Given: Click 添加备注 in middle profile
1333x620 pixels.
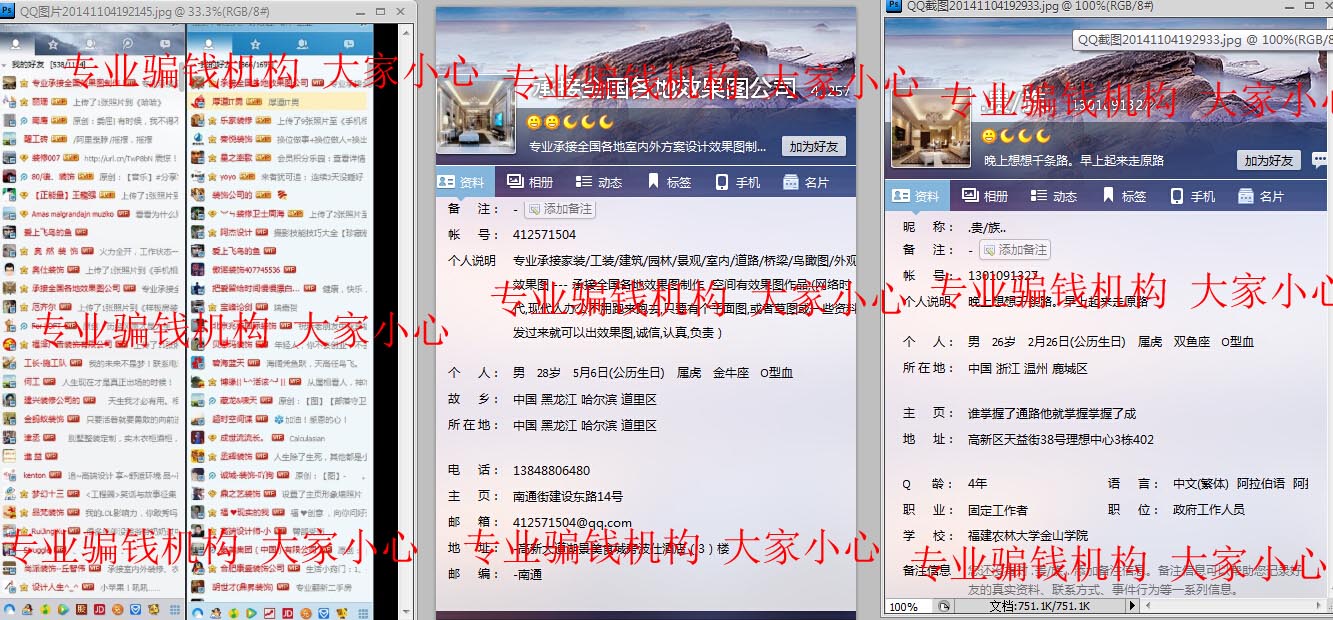Looking at the screenshot, I should 560,209.
